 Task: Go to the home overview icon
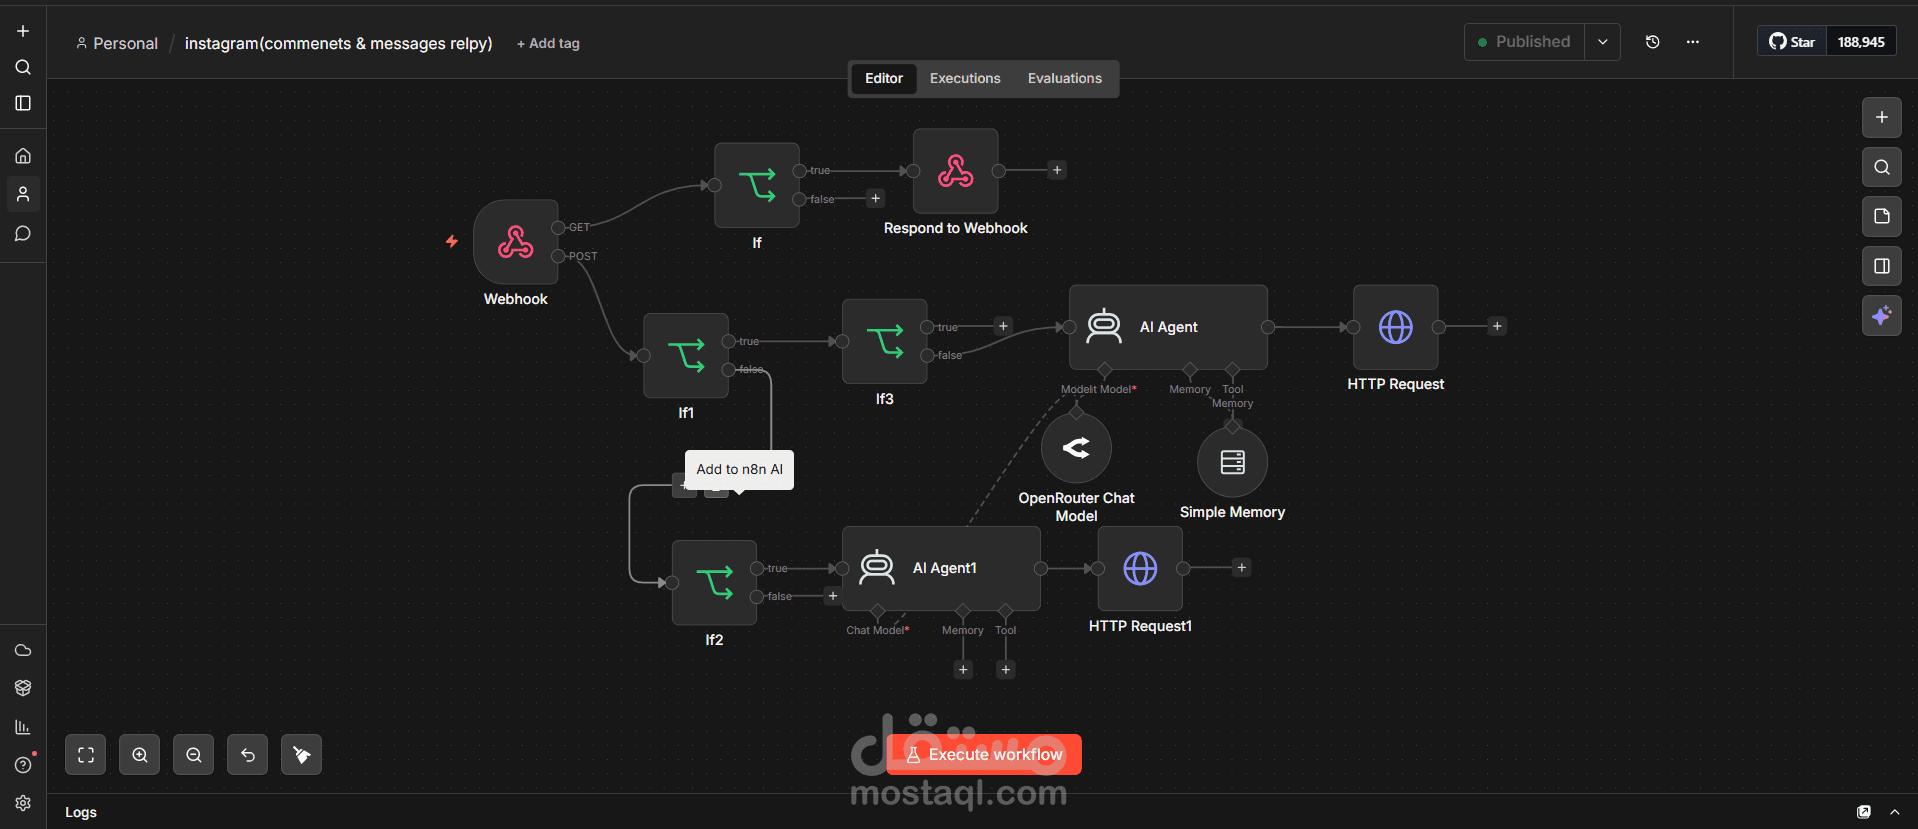tap(23, 156)
